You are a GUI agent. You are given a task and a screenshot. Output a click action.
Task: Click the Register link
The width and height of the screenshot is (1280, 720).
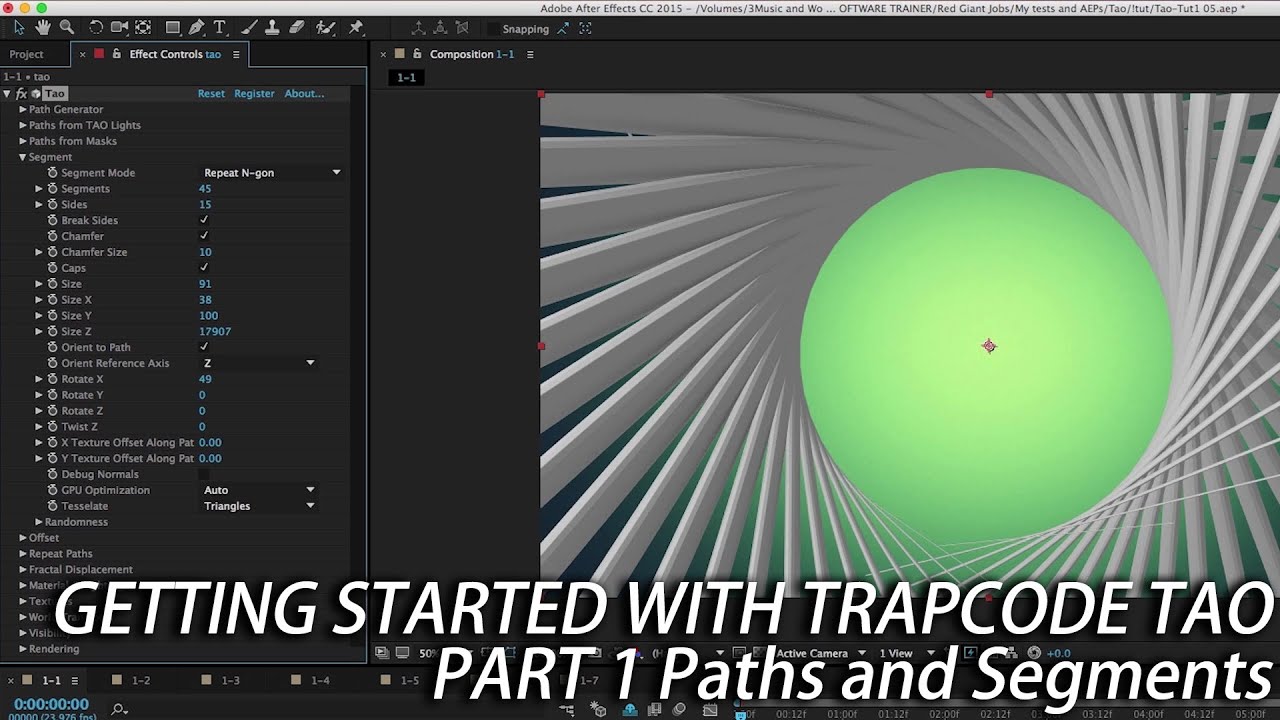point(254,93)
